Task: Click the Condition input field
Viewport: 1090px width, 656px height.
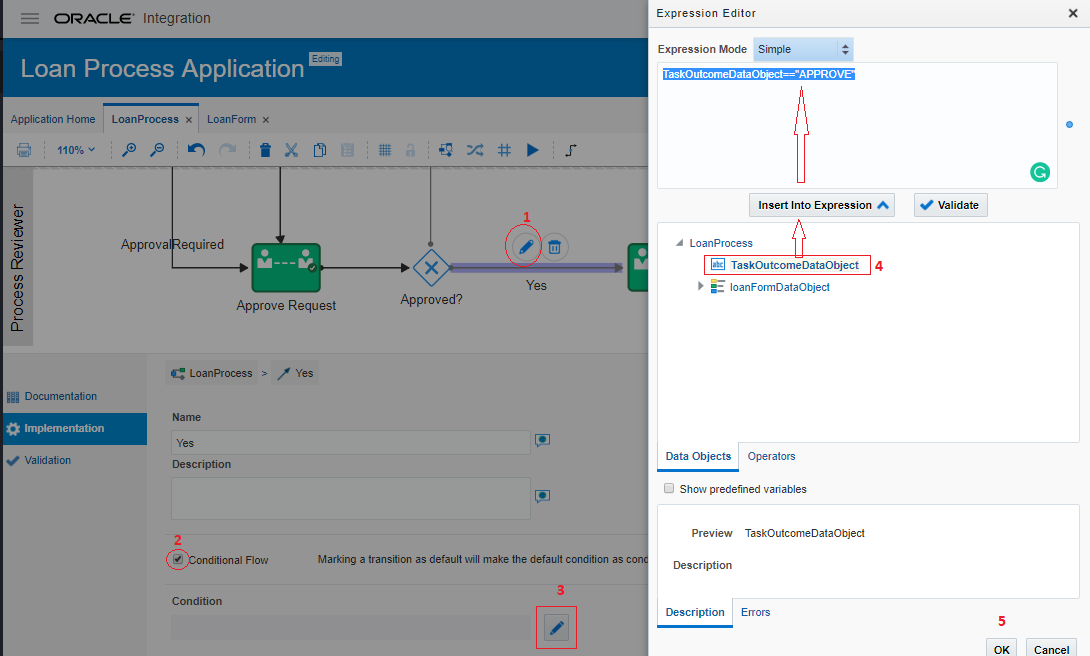Action: tap(350, 628)
